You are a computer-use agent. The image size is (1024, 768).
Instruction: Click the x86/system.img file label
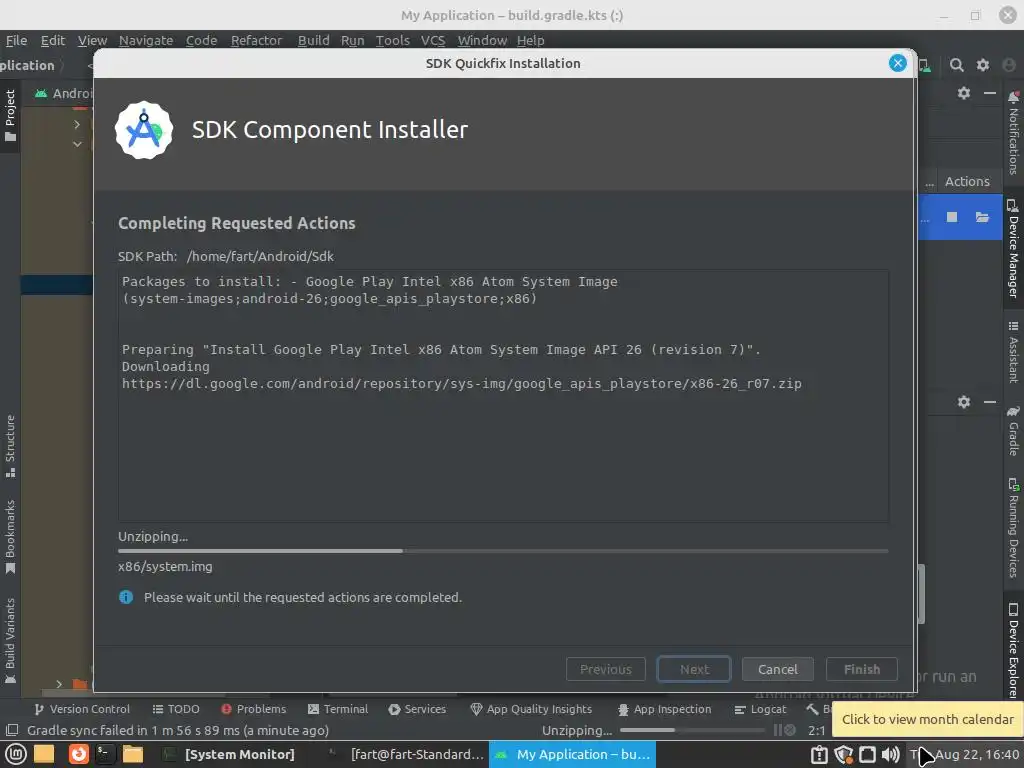165,567
